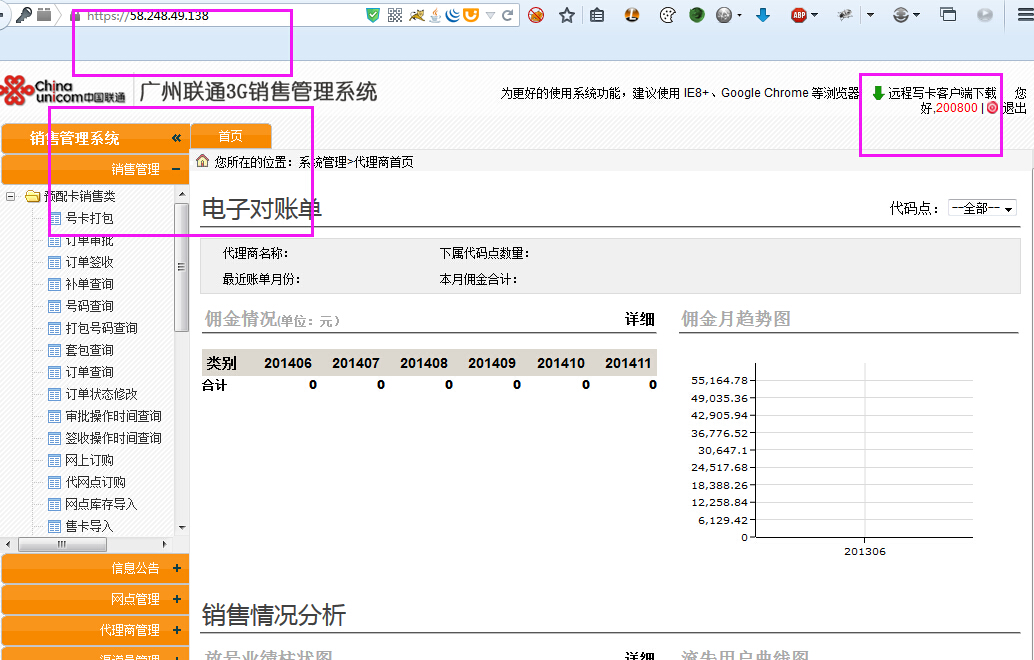This screenshot has width=1034, height=660.
Task: Open downloads with the blue arrow icon
Action: [763, 15]
